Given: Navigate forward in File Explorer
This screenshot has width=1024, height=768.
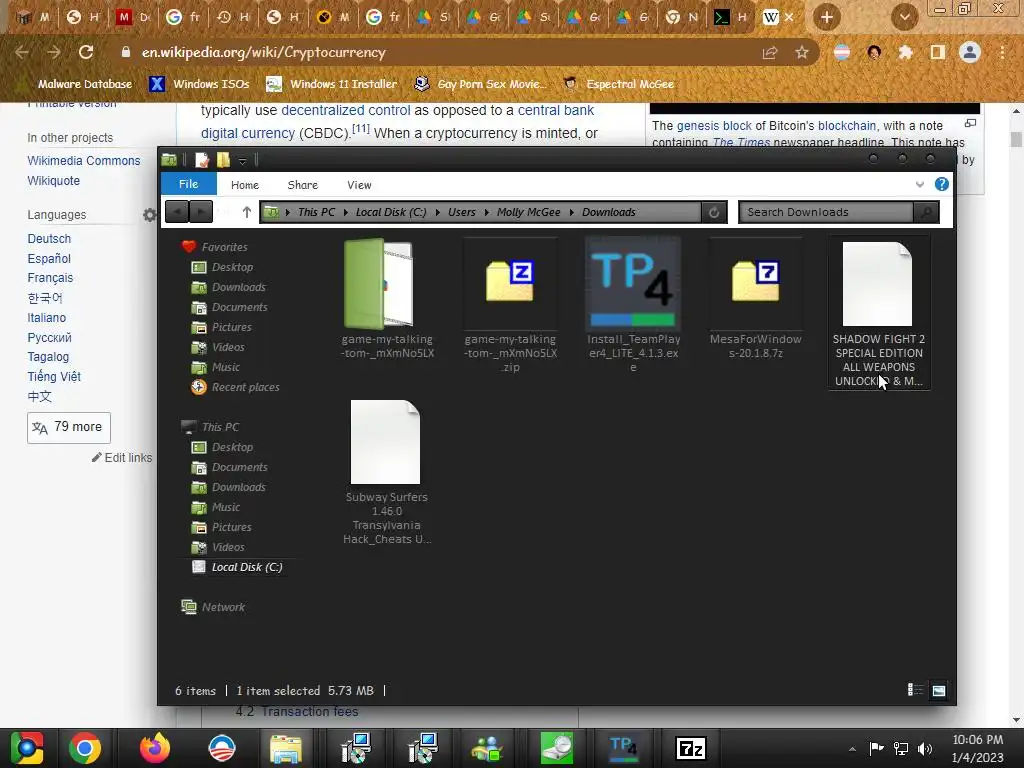Looking at the screenshot, I should [x=201, y=212].
